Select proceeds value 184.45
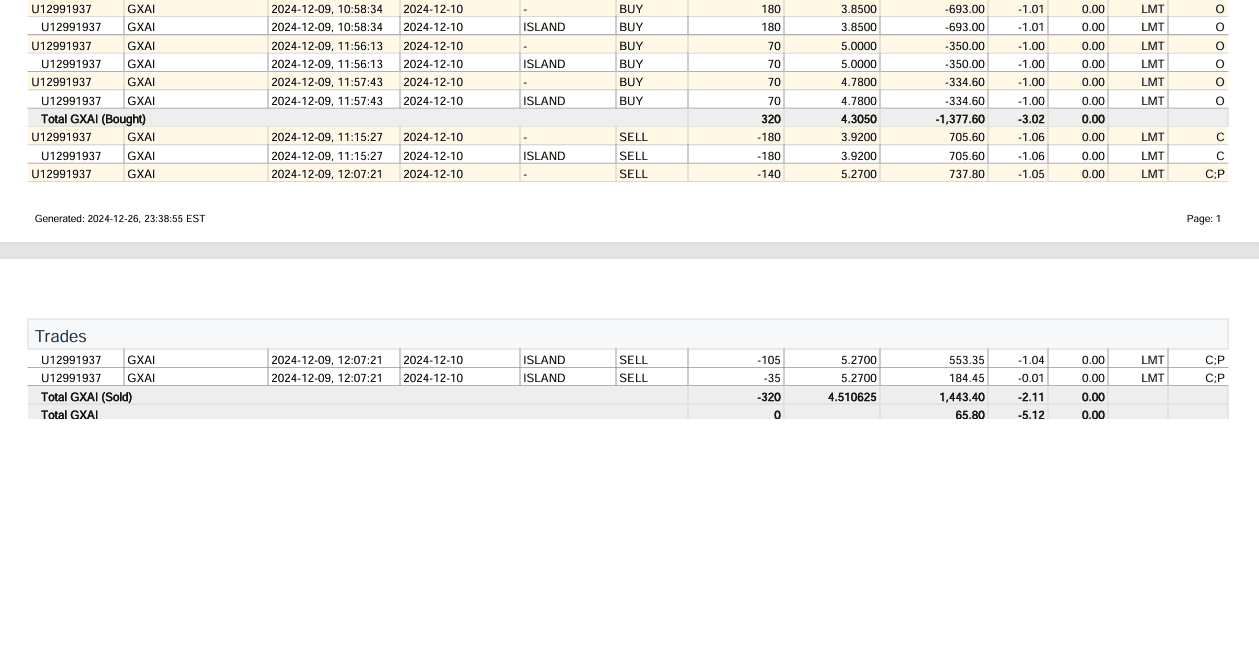This screenshot has width=1259, height=648. point(967,378)
